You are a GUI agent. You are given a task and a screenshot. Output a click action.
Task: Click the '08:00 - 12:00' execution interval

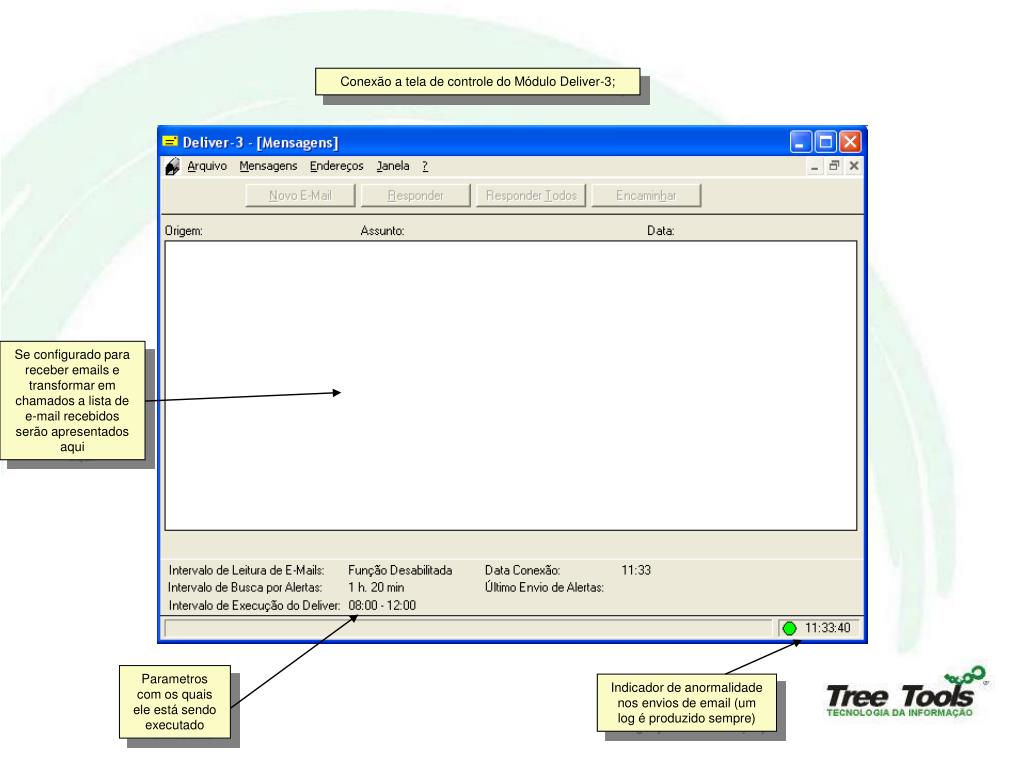(382, 605)
